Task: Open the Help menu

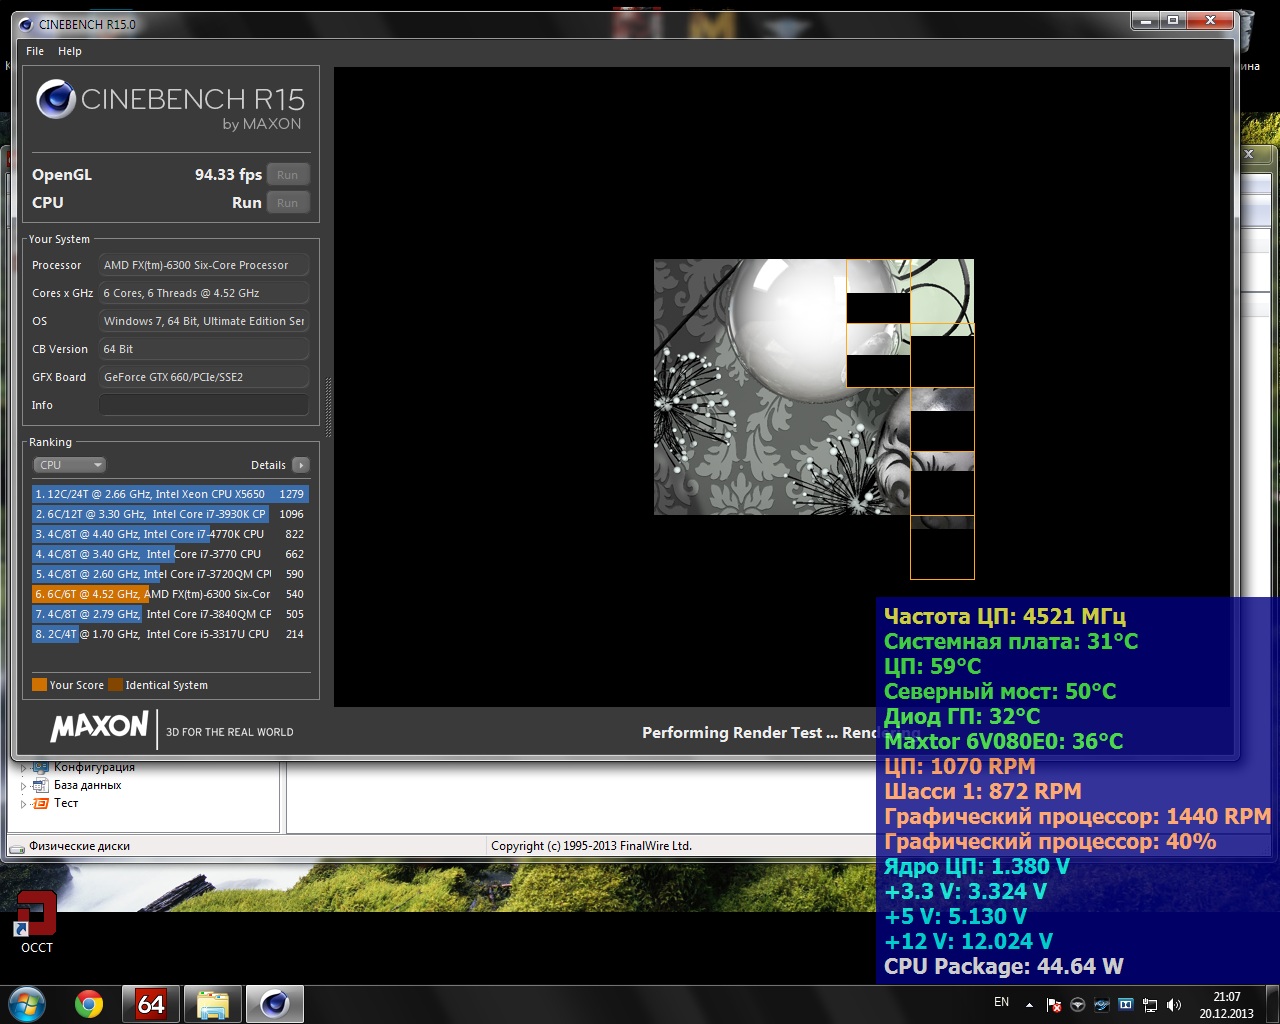Action: tap(70, 51)
